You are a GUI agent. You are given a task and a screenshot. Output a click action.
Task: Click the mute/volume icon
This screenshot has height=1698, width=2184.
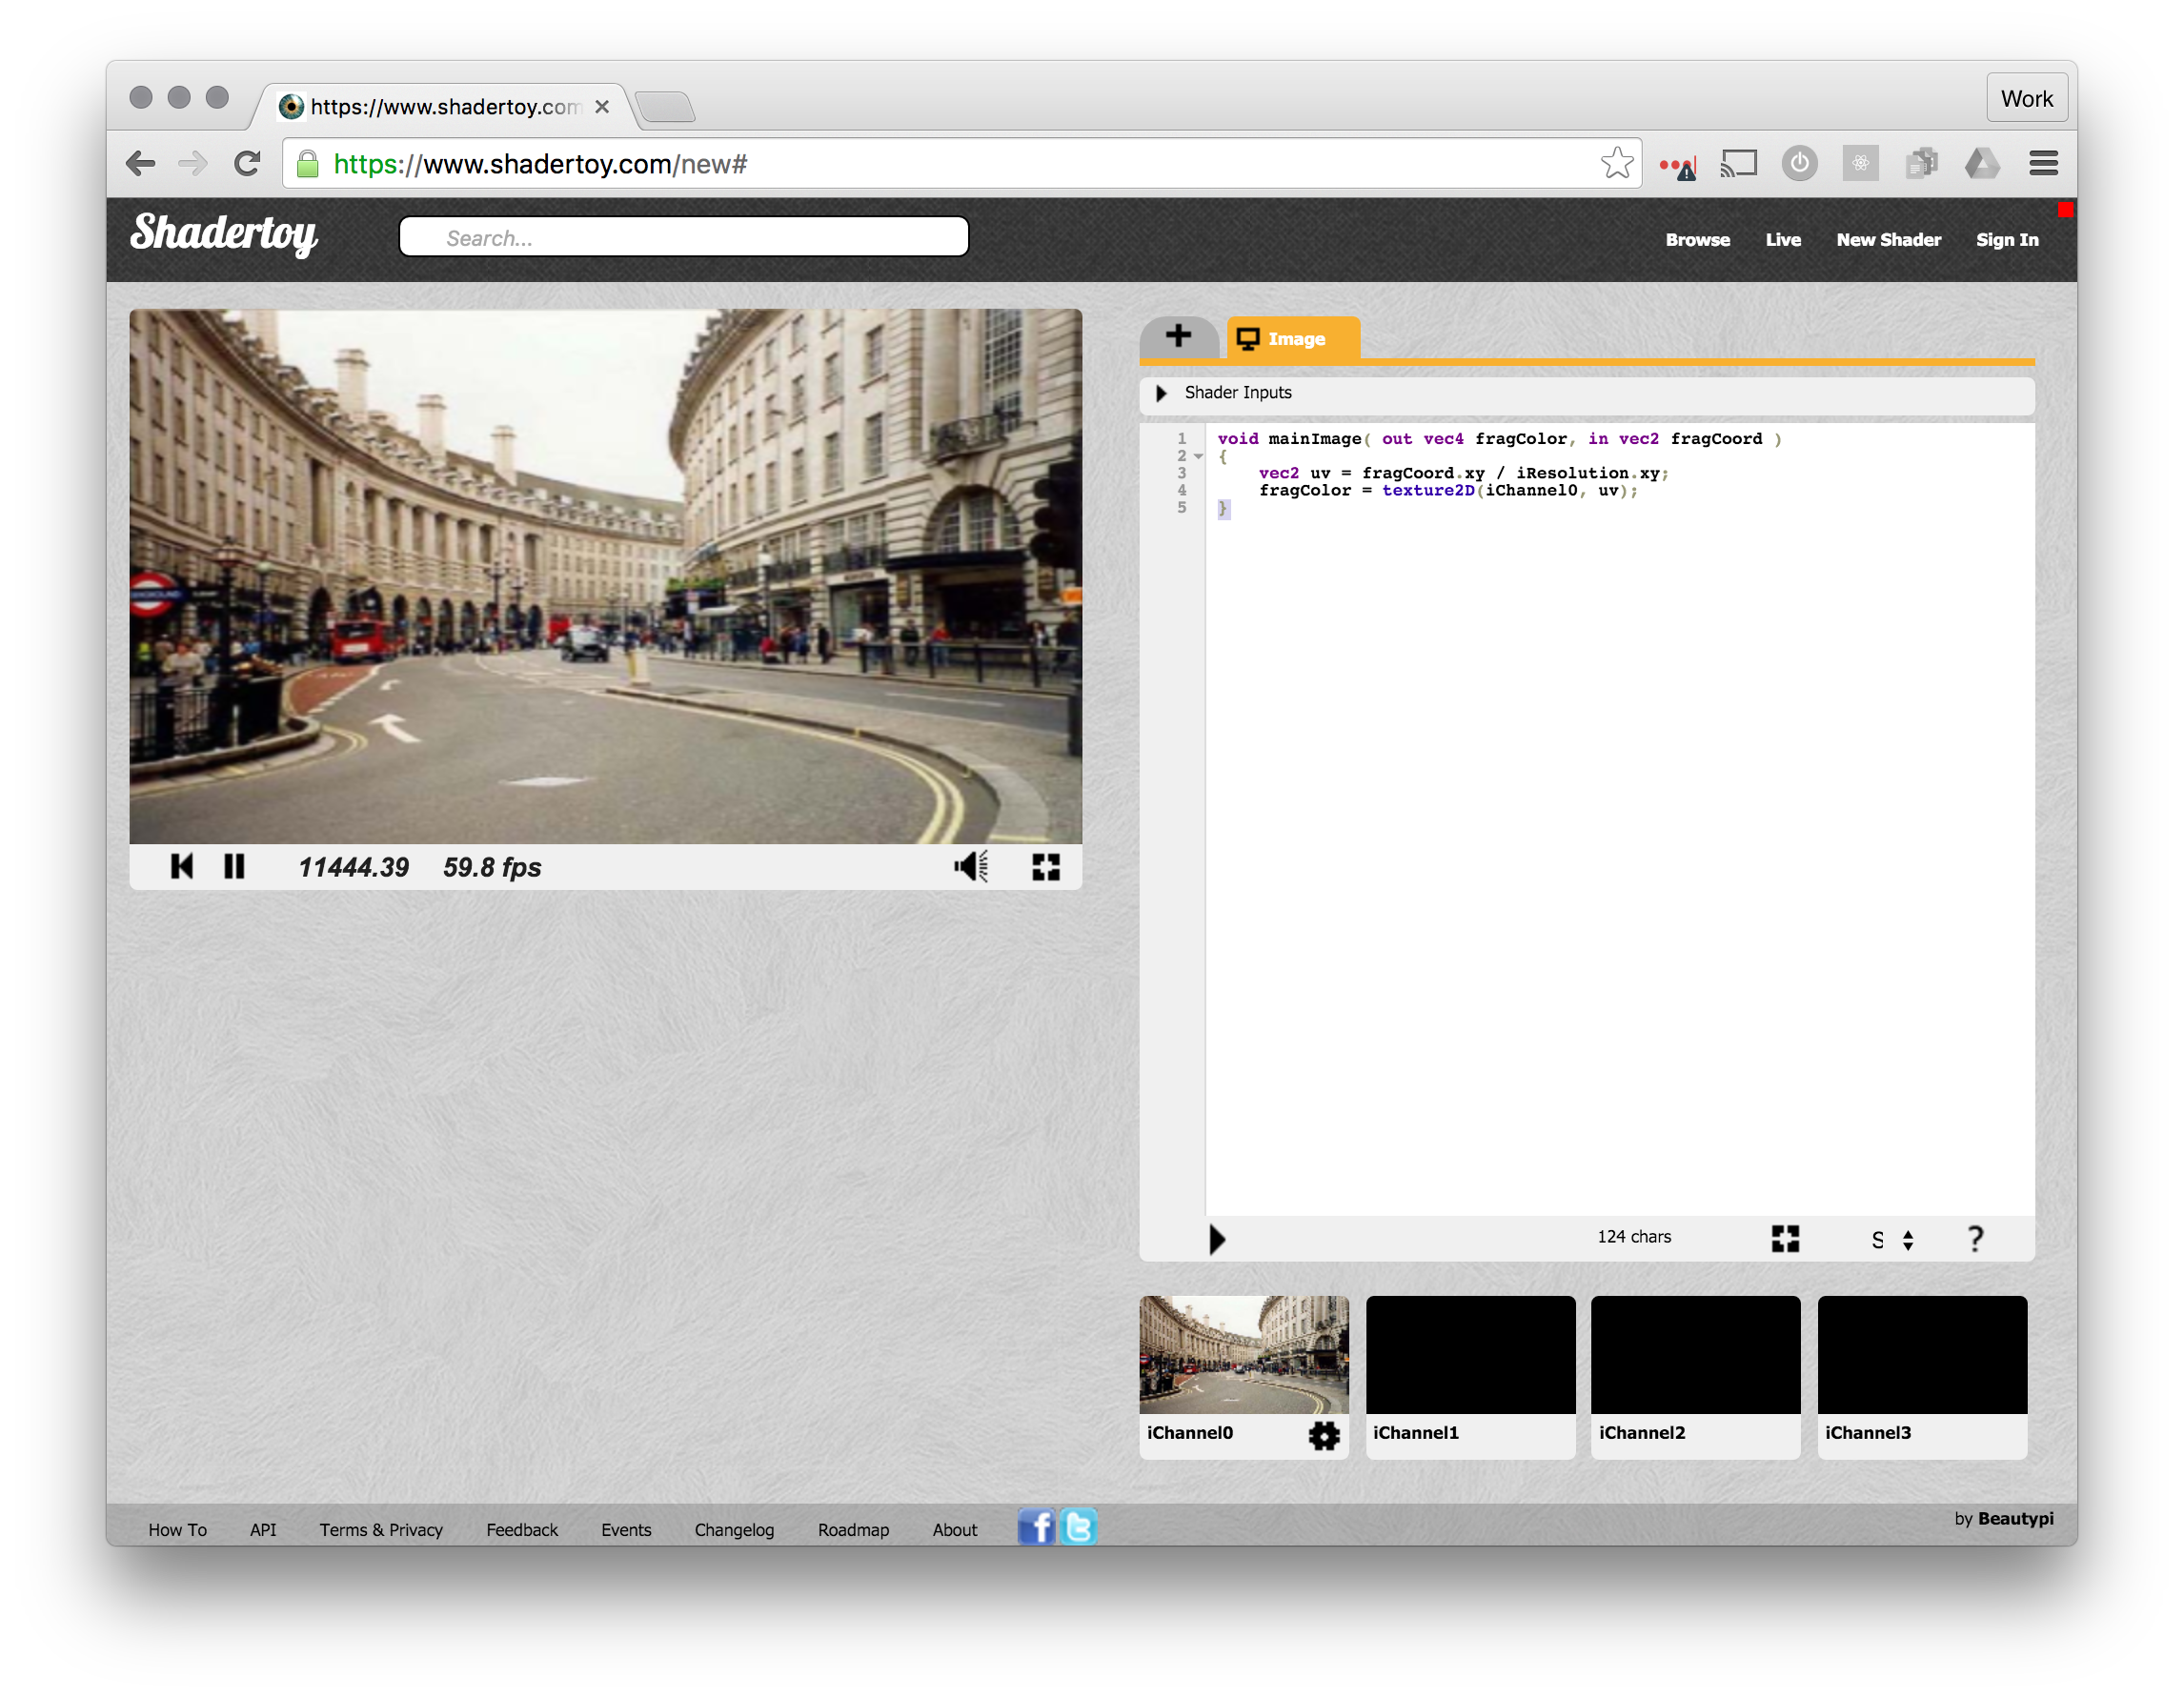(971, 867)
